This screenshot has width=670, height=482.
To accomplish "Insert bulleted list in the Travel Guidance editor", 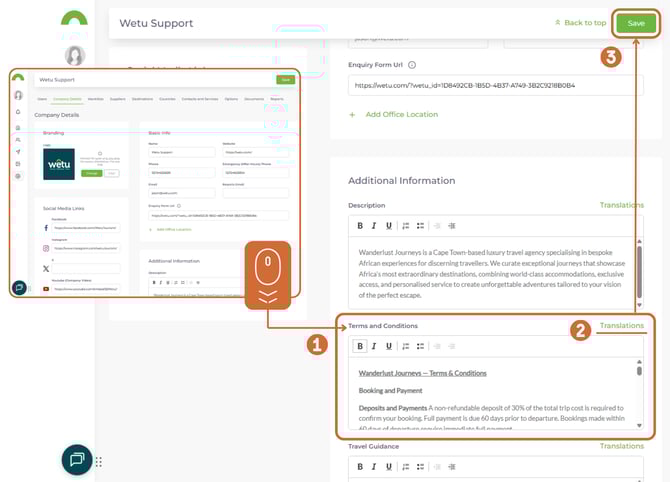I will tap(420, 467).
